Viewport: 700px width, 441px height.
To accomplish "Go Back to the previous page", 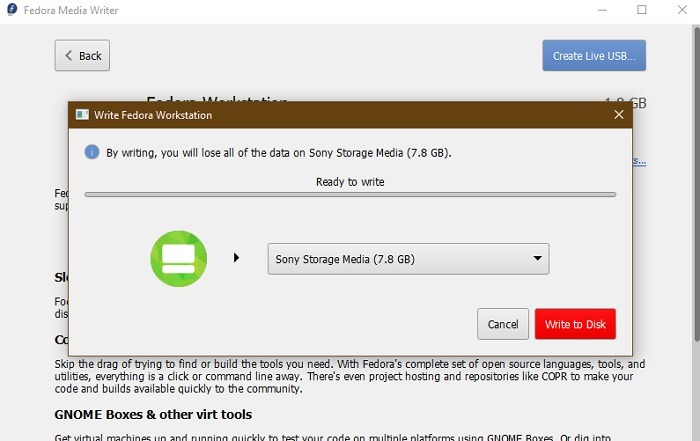I will (x=82, y=55).
